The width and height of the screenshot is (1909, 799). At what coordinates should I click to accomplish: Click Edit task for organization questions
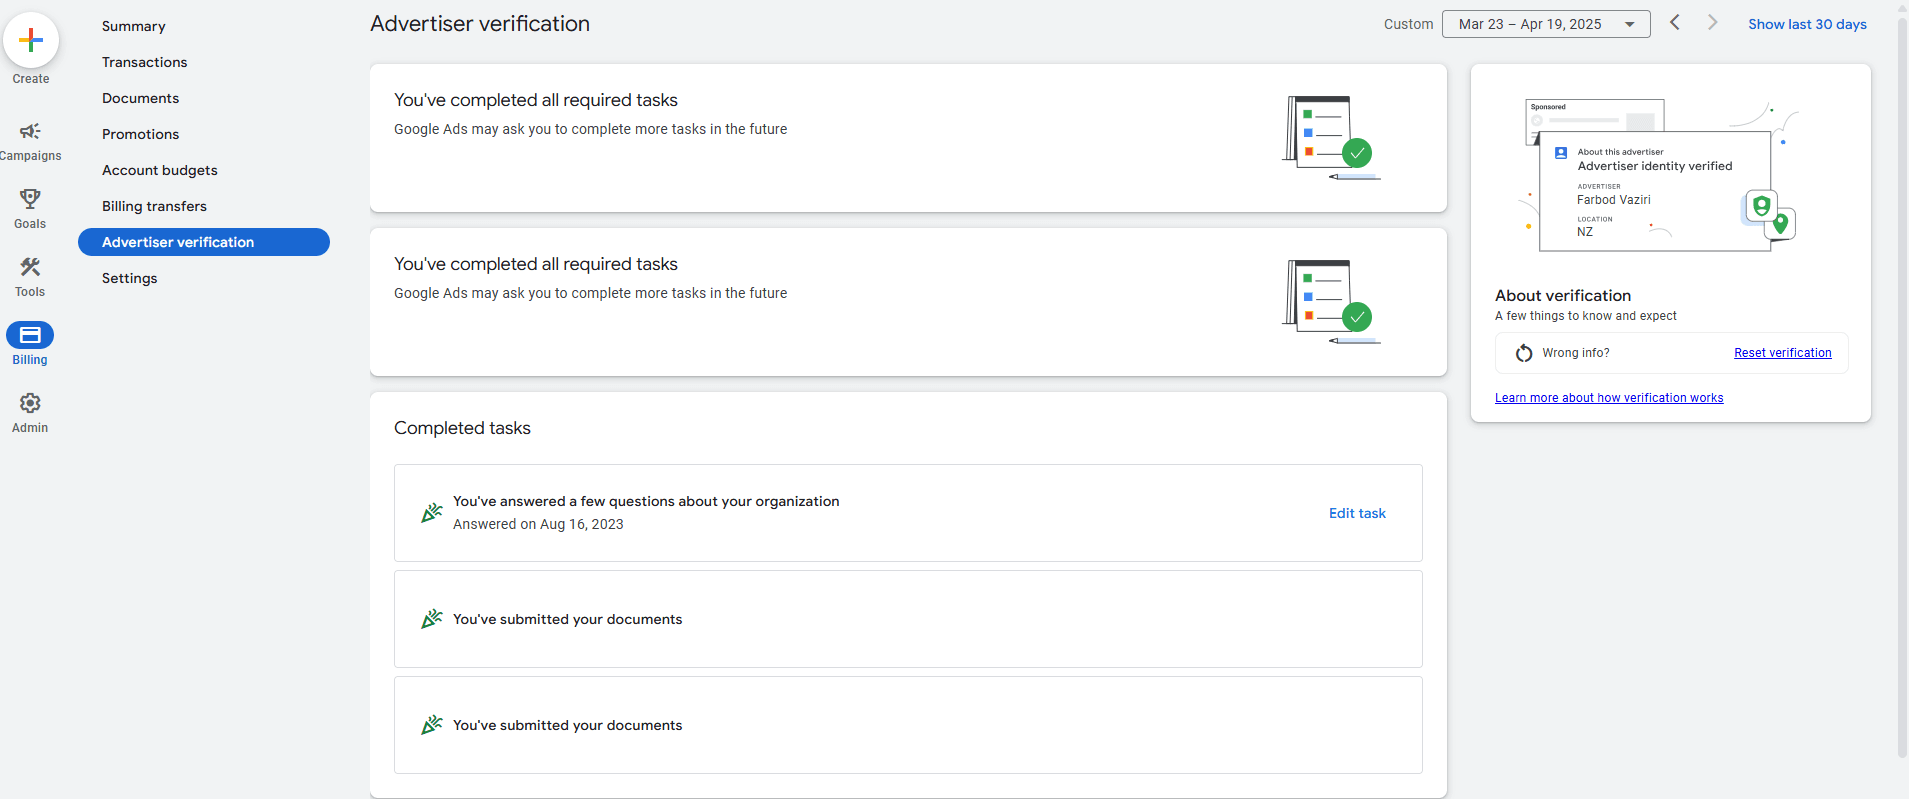[x=1356, y=513]
